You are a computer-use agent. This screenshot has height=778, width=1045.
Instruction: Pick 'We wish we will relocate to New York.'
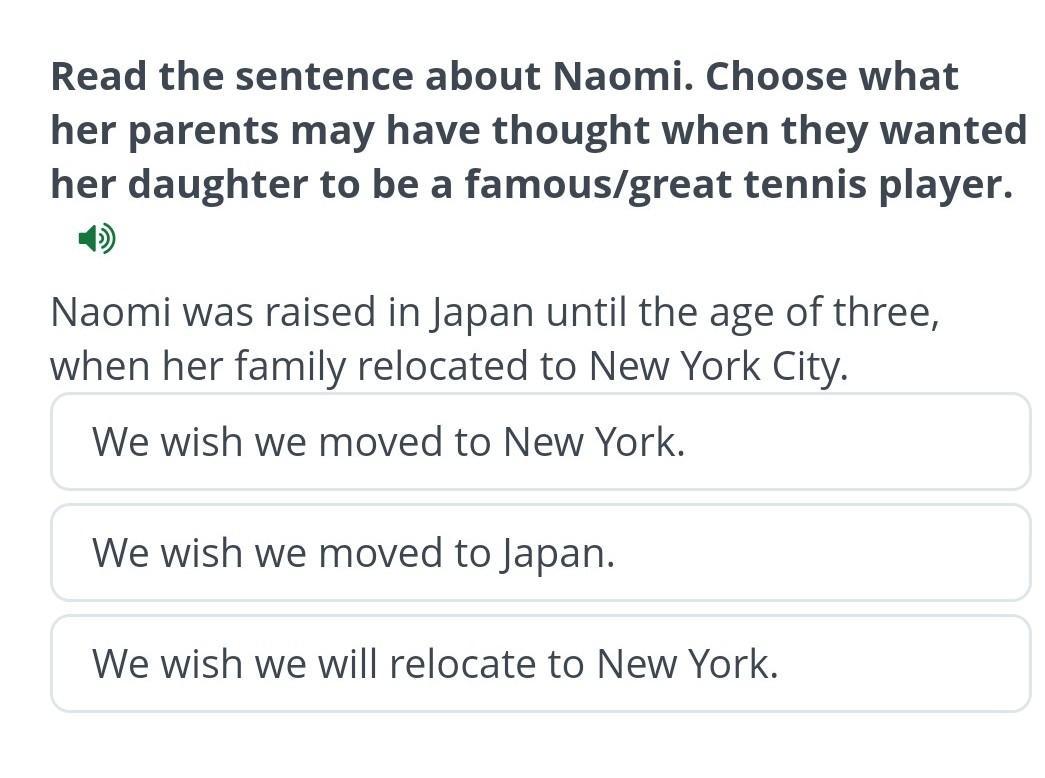[x=540, y=663]
